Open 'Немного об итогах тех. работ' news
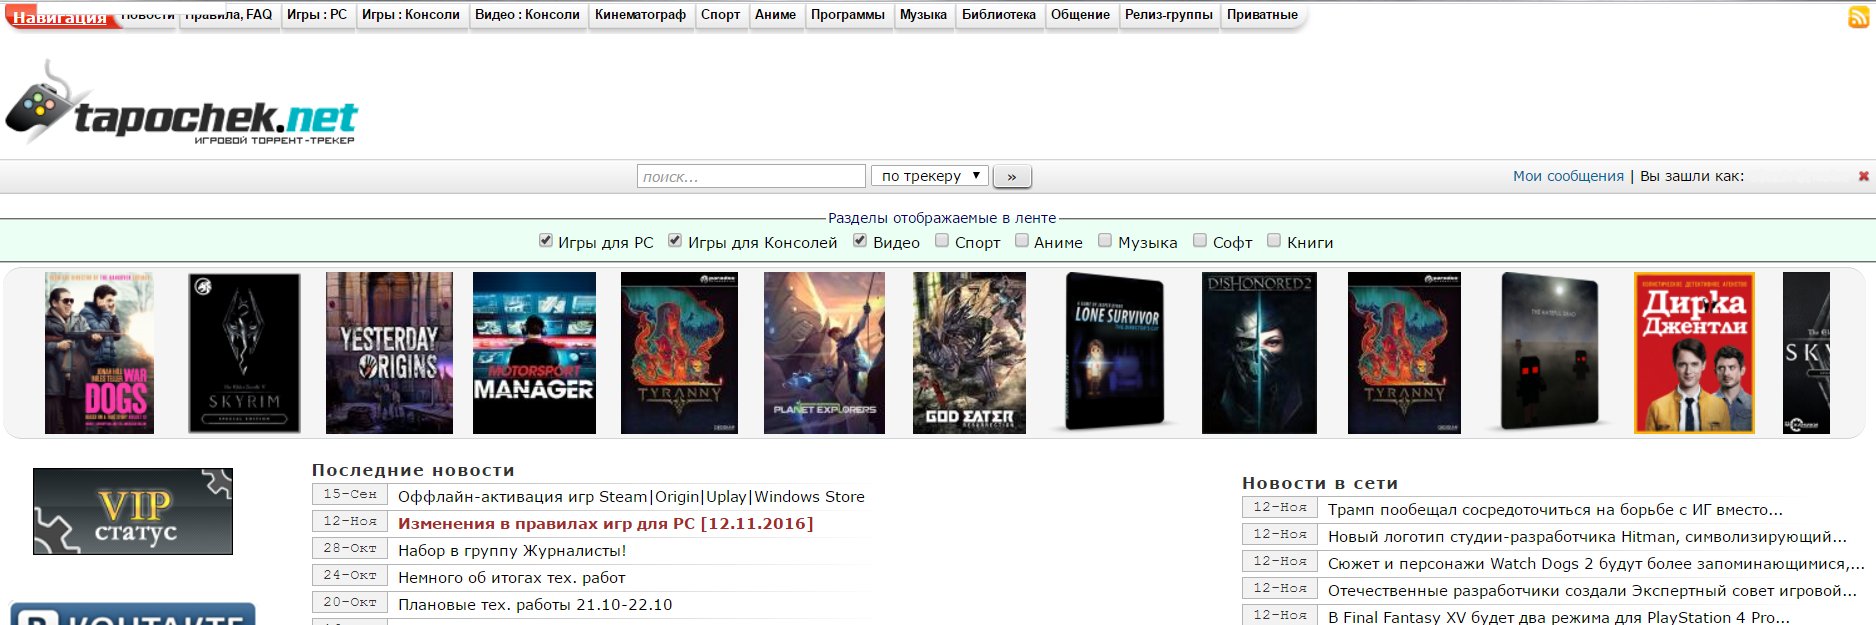The width and height of the screenshot is (1876, 625). pyautogui.click(x=512, y=578)
